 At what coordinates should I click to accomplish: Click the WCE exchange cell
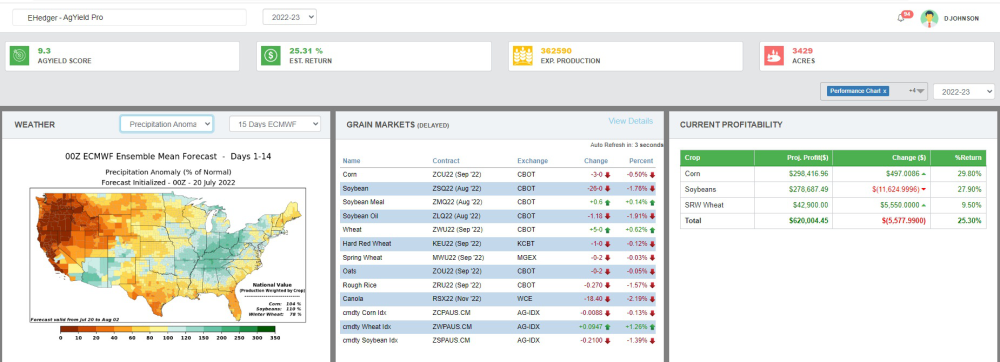pos(525,299)
